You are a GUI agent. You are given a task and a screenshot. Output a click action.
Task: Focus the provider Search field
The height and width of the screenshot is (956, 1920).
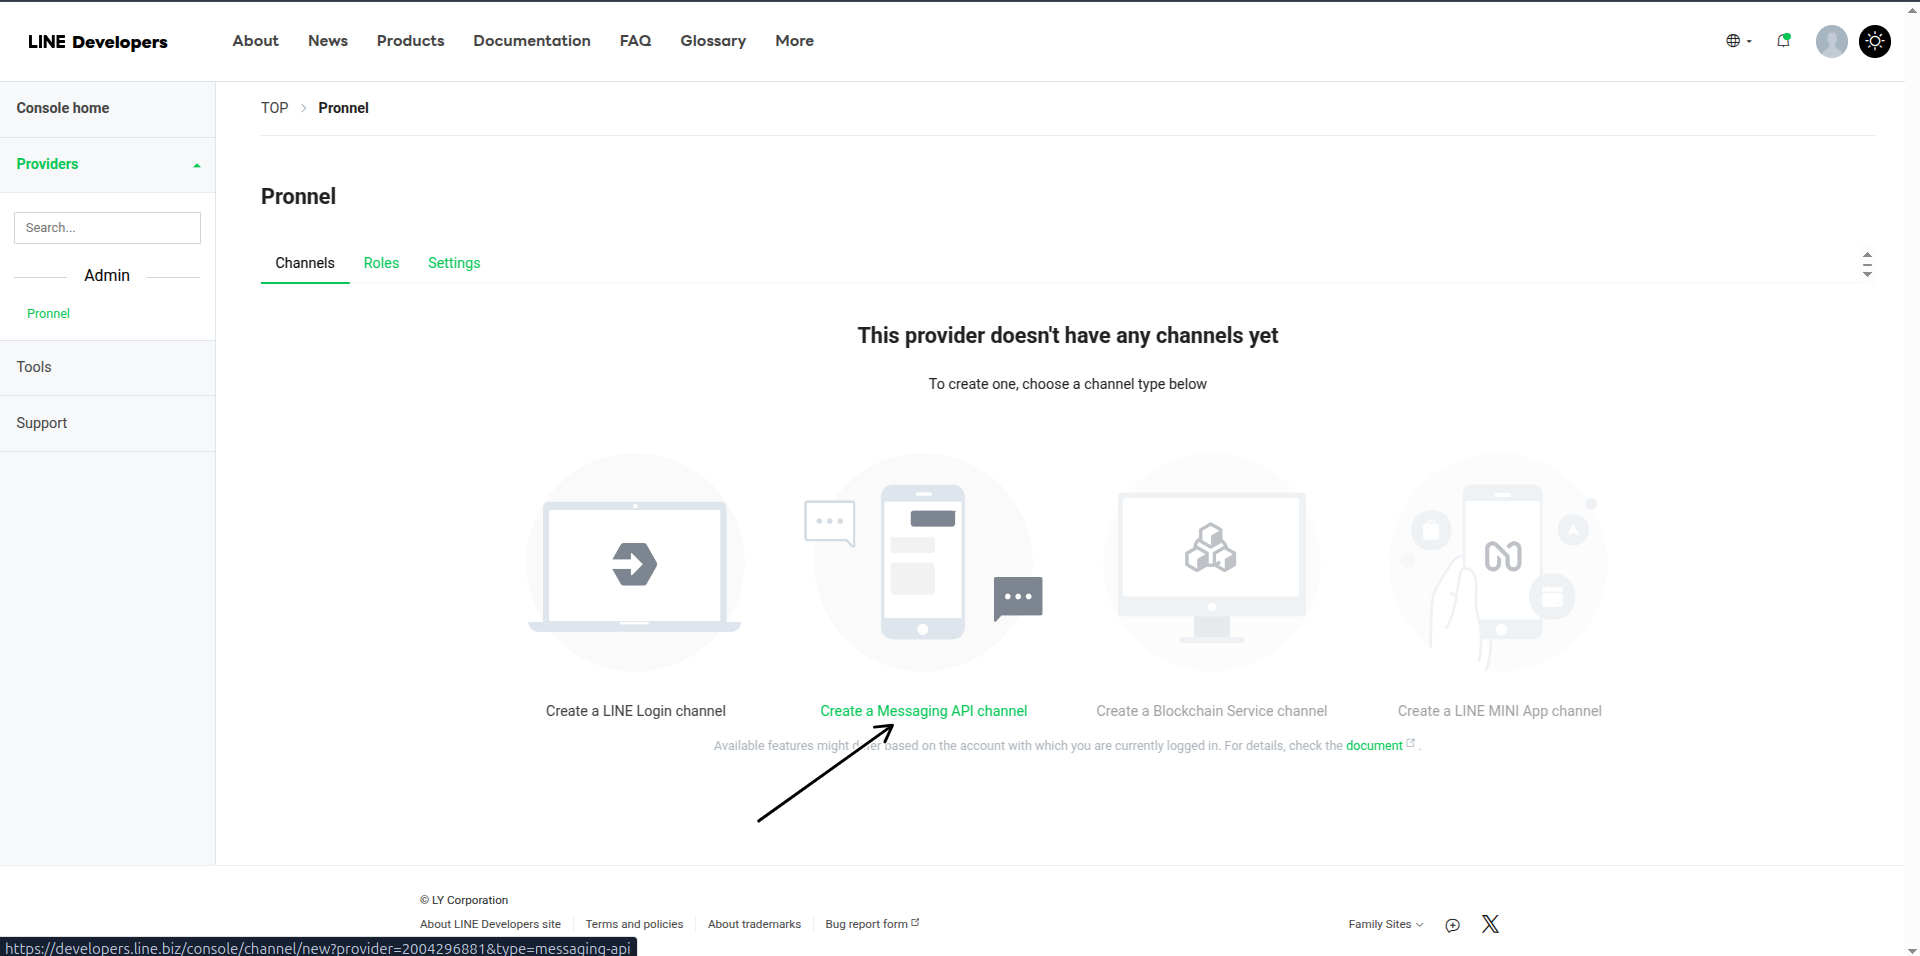[107, 228]
